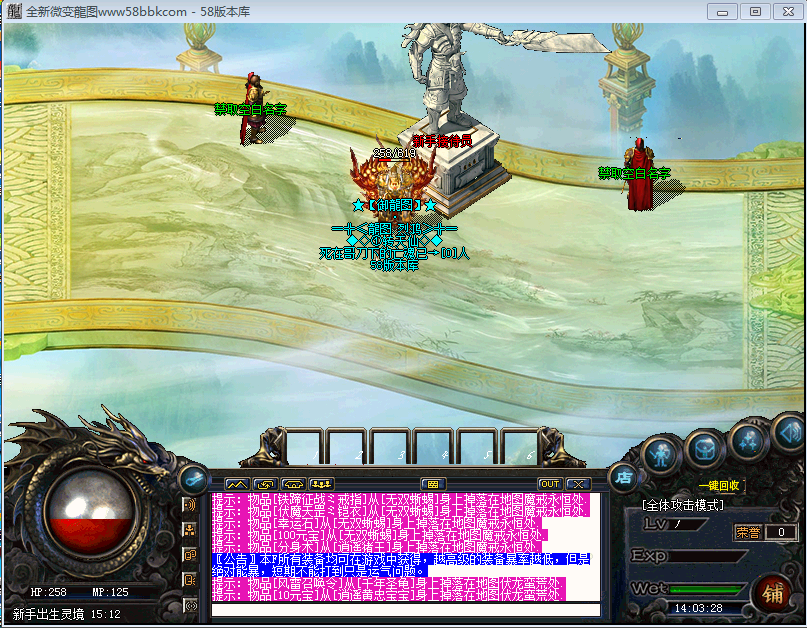Click the keyboard icon above the chat log

click(433, 484)
